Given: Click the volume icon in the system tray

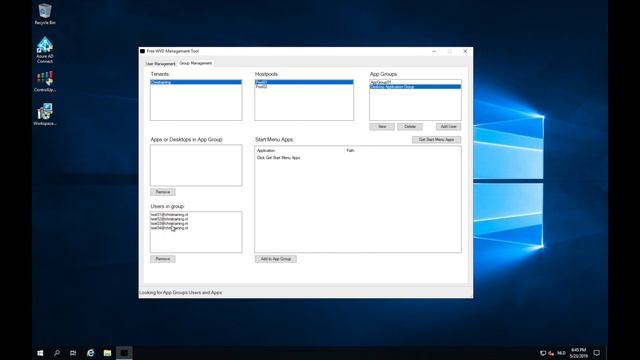Looking at the screenshot, I should 551,353.
